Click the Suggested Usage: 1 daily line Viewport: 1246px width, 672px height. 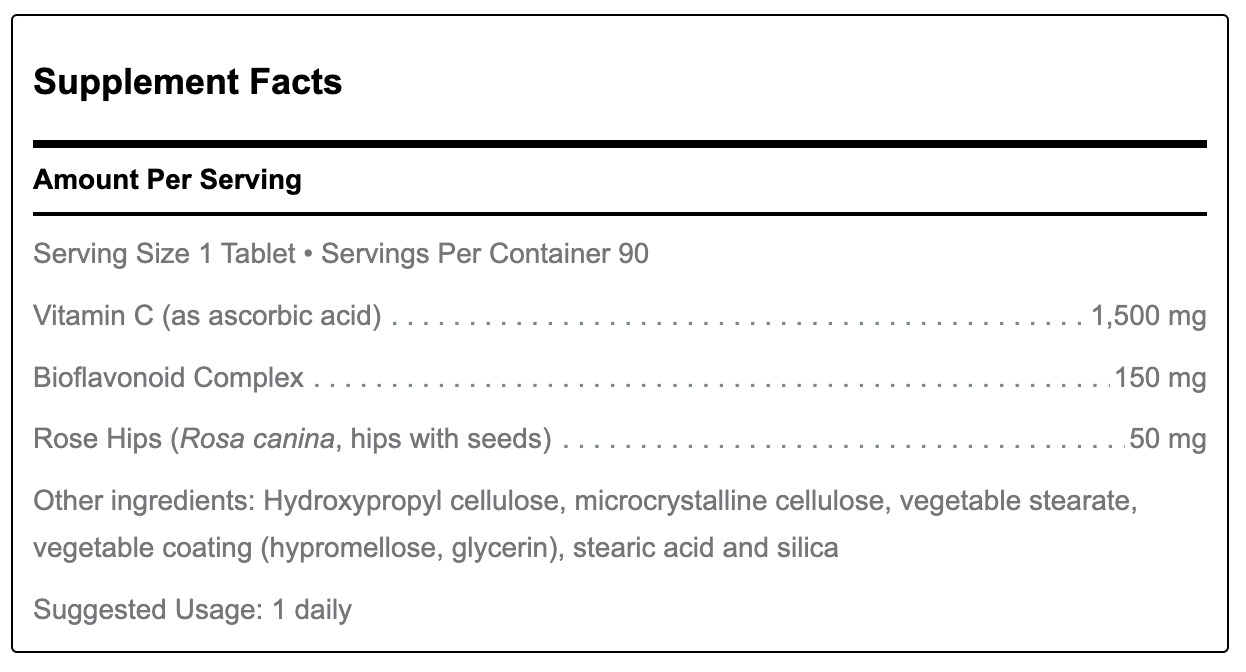tap(193, 609)
